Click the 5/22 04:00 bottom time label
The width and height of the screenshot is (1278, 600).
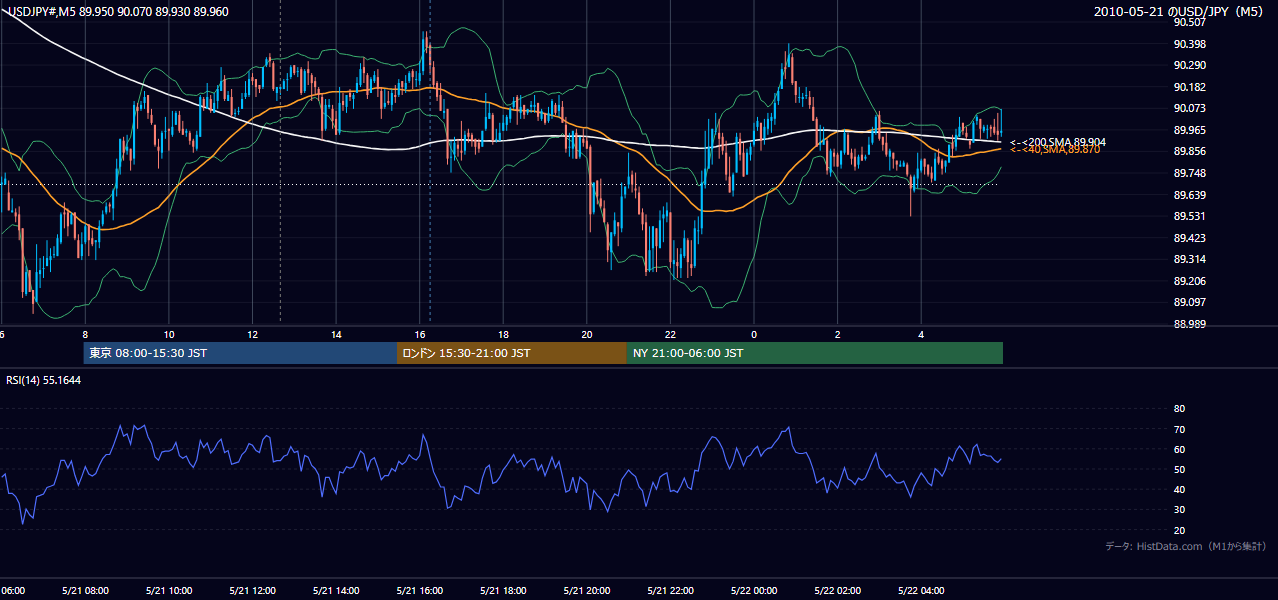click(x=921, y=591)
